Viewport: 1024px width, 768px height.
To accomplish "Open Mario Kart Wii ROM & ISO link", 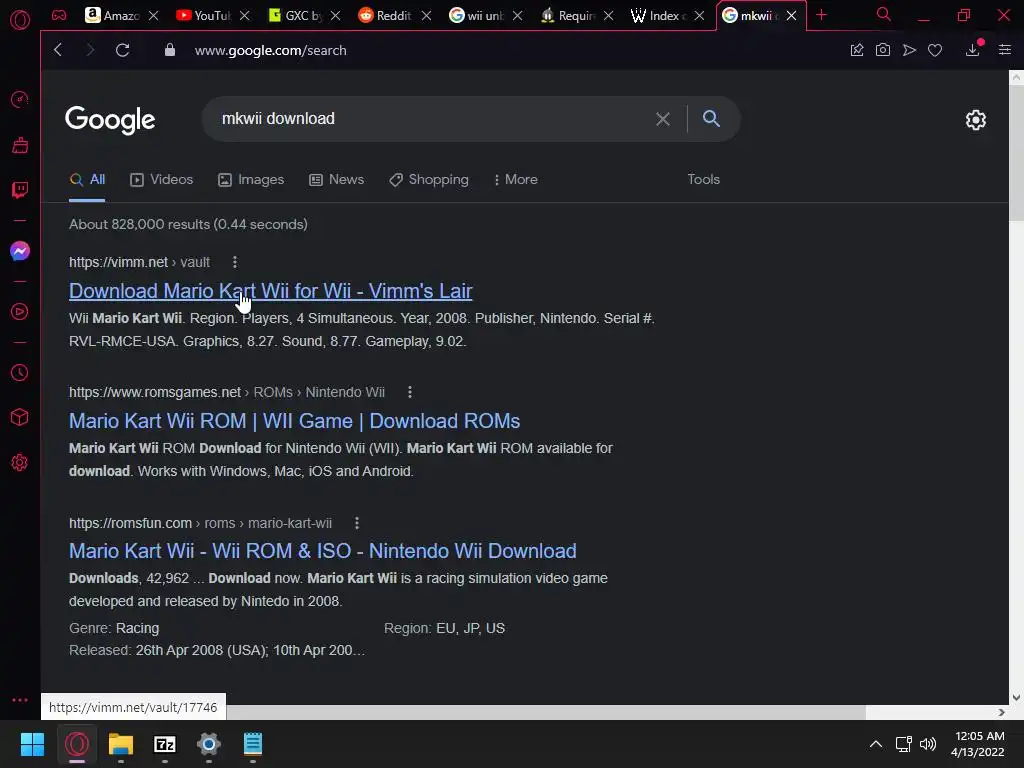I will coord(323,551).
